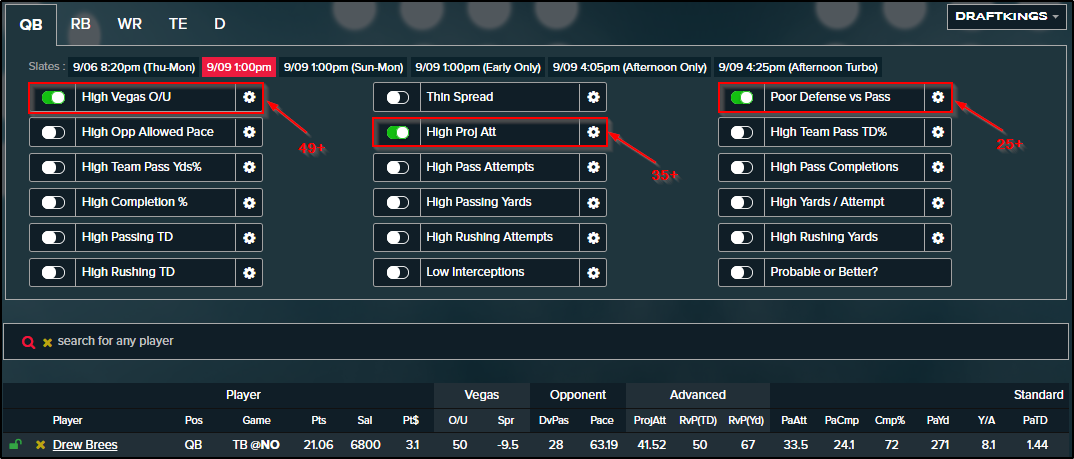Enable the High Team Pass TD% toggle
This screenshot has width=1074, height=459.
point(742,133)
